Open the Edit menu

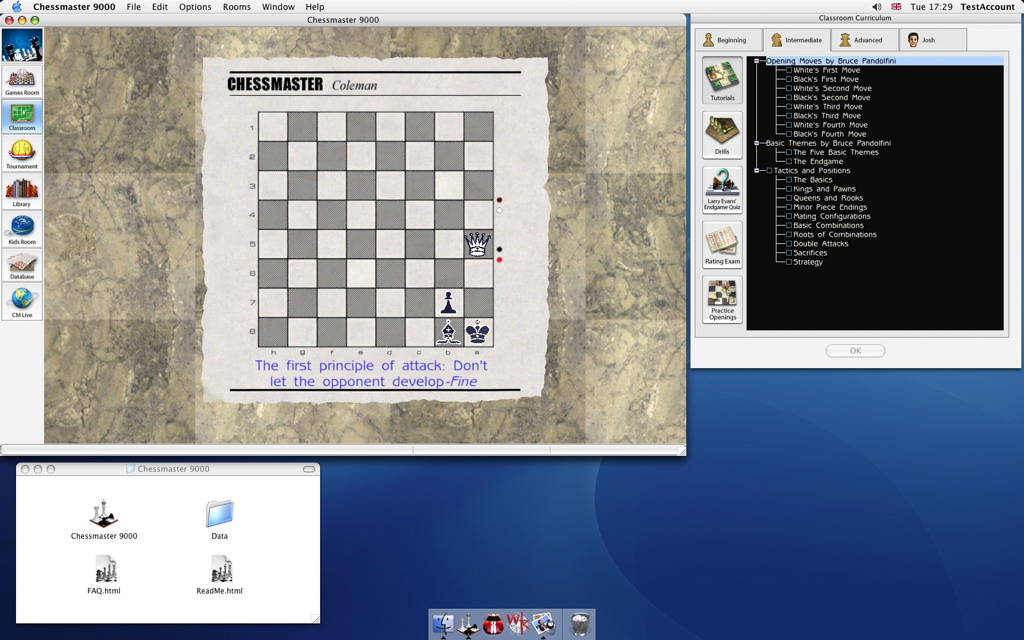159,7
